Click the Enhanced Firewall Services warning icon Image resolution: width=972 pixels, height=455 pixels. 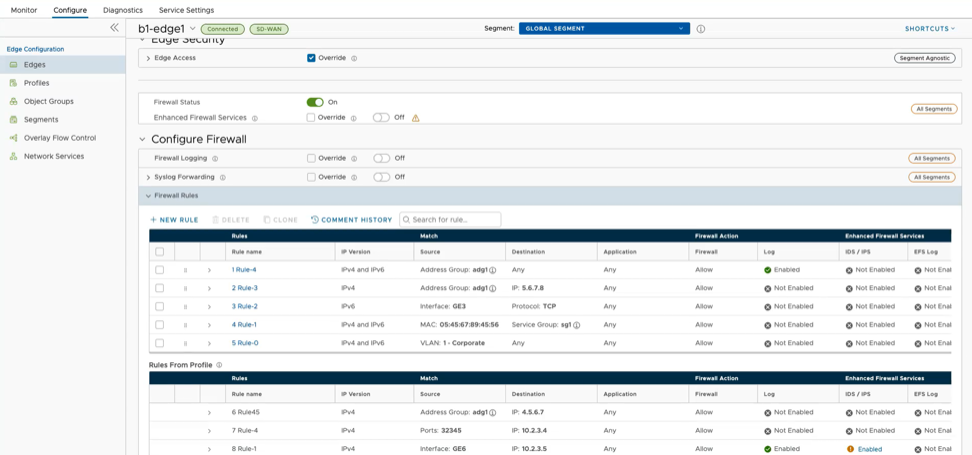(x=416, y=118)
